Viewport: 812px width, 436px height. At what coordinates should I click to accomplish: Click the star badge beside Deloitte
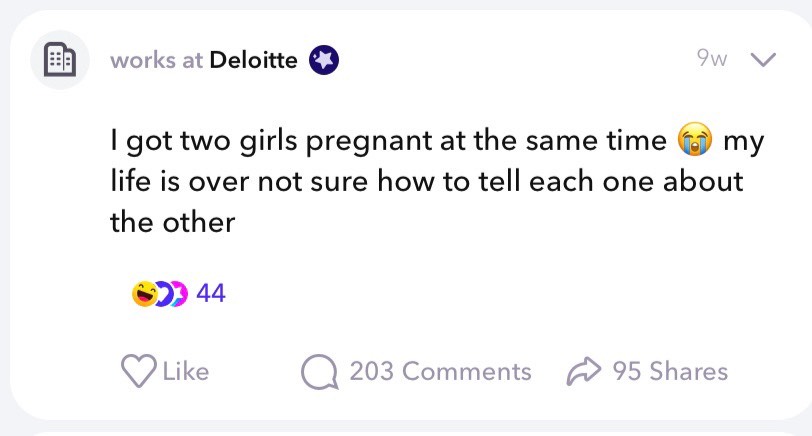click(324, 60)
